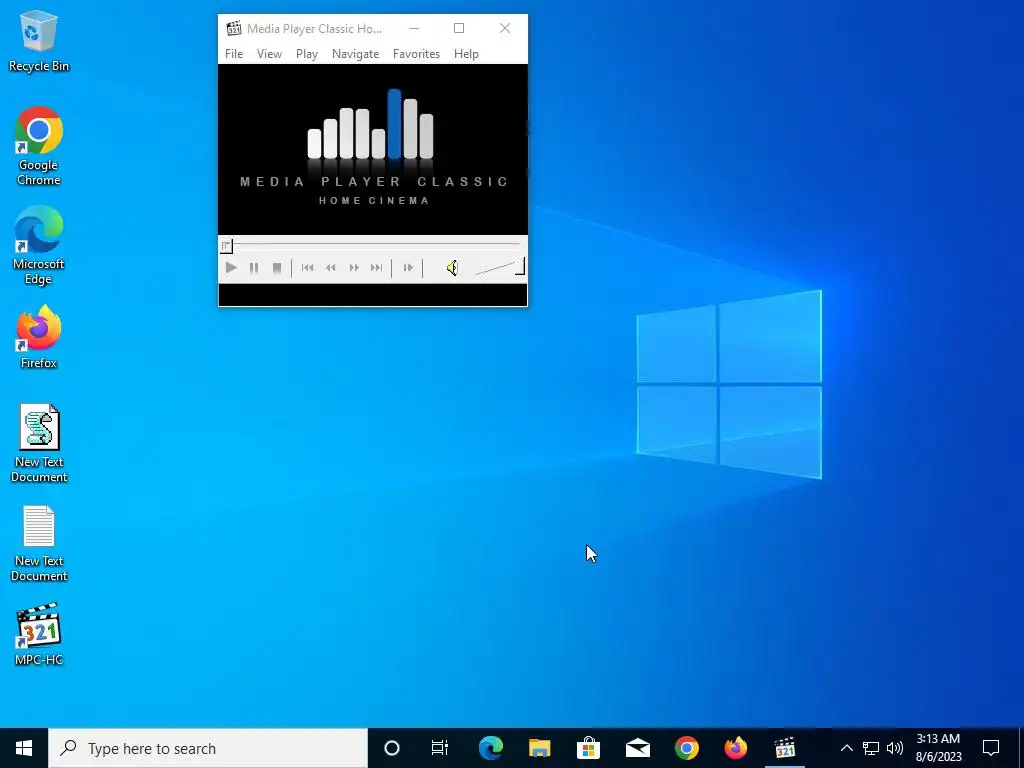
Task: Select the Firefox desktop shortcut
Action: pyautogui.click(x=39, y=337)
